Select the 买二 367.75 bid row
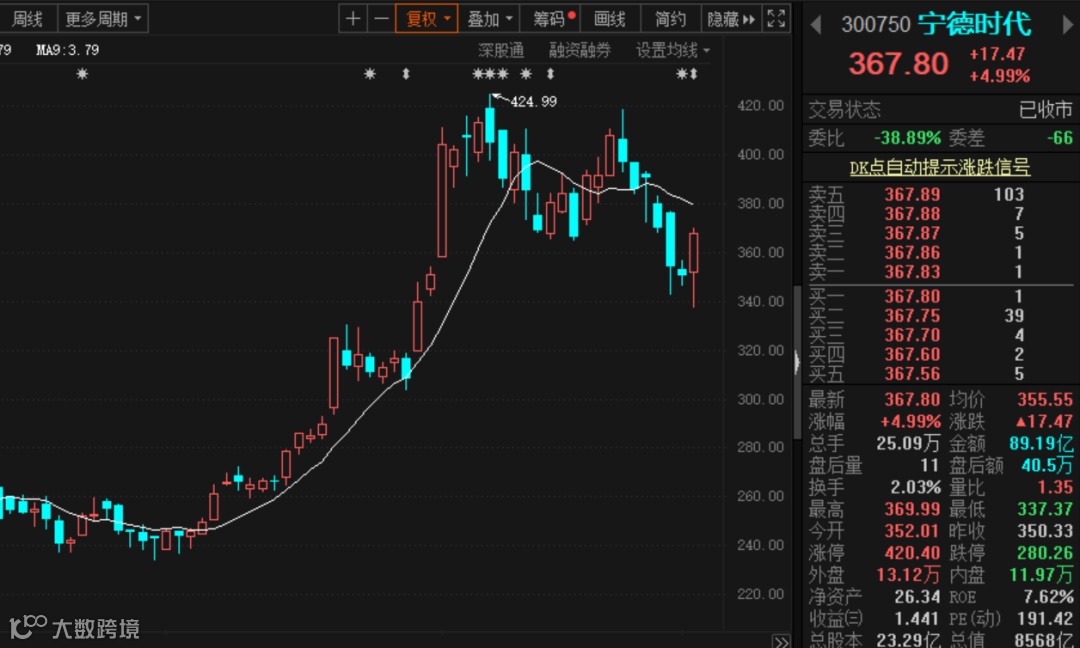Viewport: 1080px width, 648px height. [x=940, y=316]
